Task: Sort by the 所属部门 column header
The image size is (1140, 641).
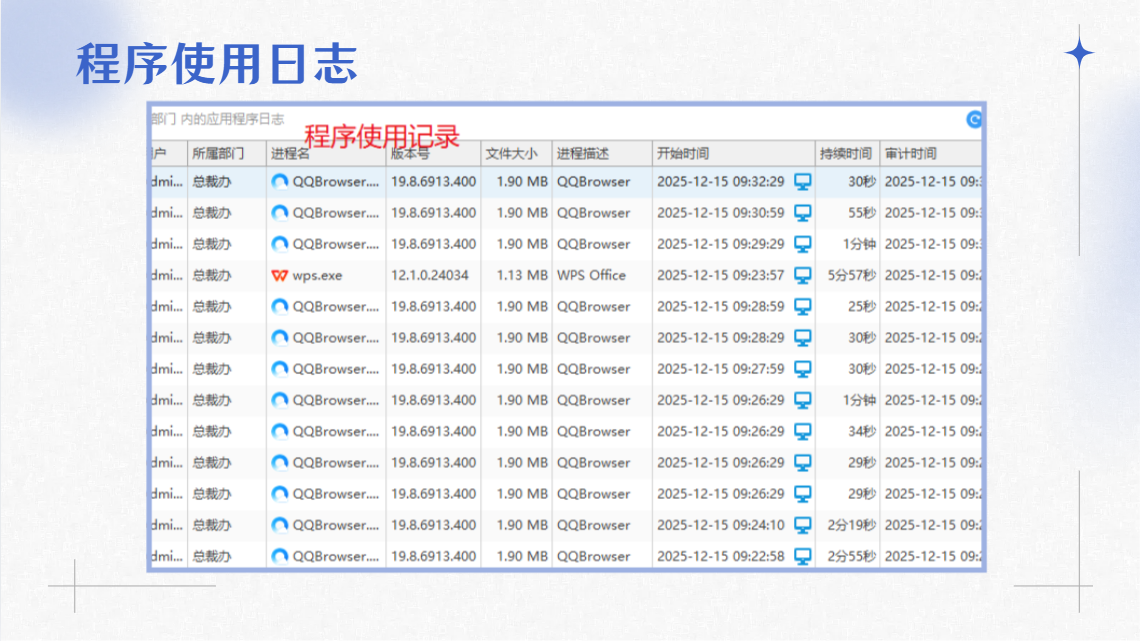Action: click(227, 153)
